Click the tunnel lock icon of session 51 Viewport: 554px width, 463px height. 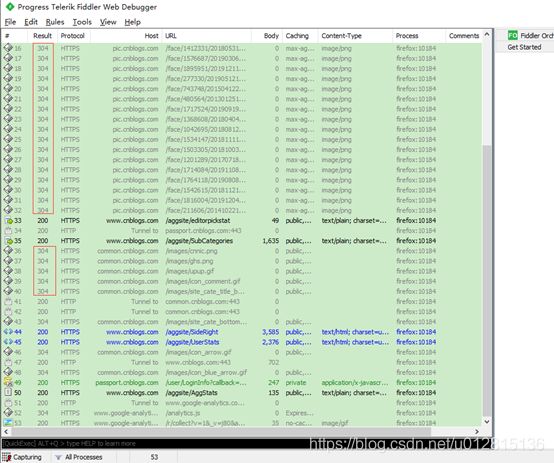pyautogui.click(x=8, y=403)
